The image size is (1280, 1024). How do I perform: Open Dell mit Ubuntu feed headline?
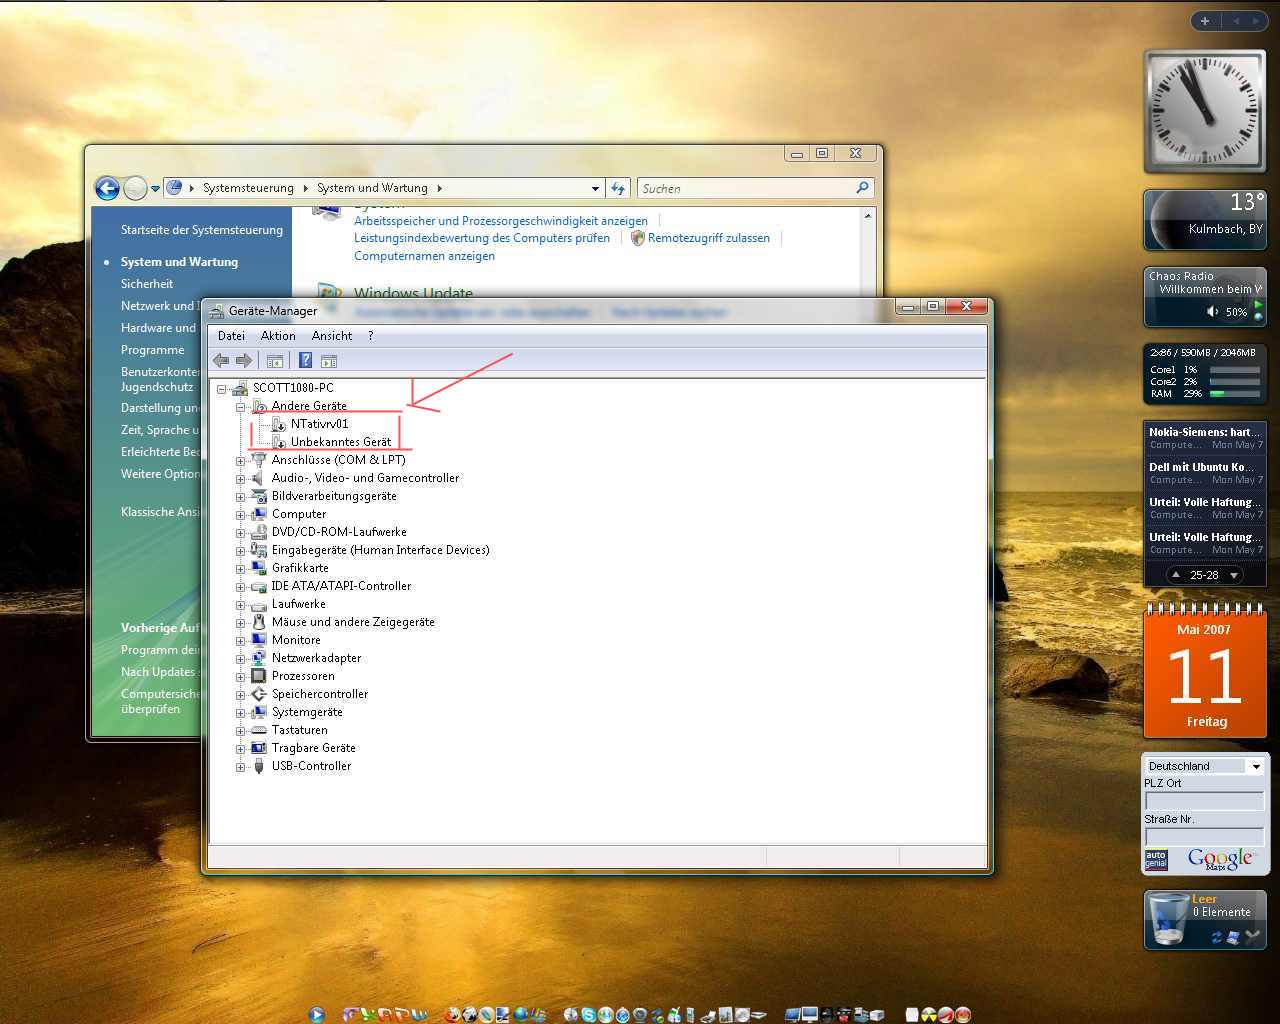[x=1201, y=467]
